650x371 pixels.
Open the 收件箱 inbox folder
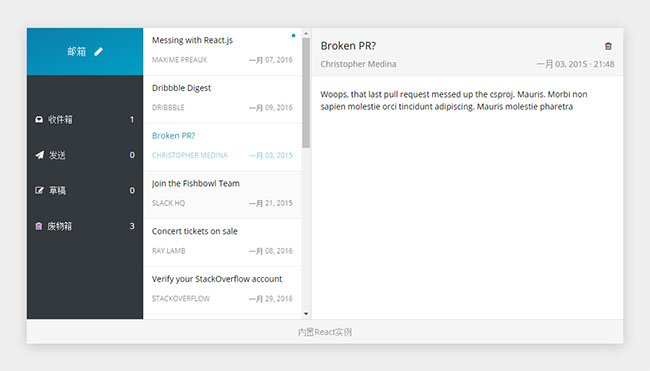click(x=85, y=119)
